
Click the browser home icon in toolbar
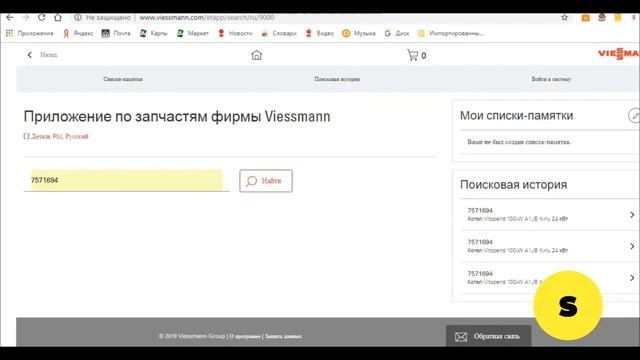pyautogui.click(x=58, y=18)
